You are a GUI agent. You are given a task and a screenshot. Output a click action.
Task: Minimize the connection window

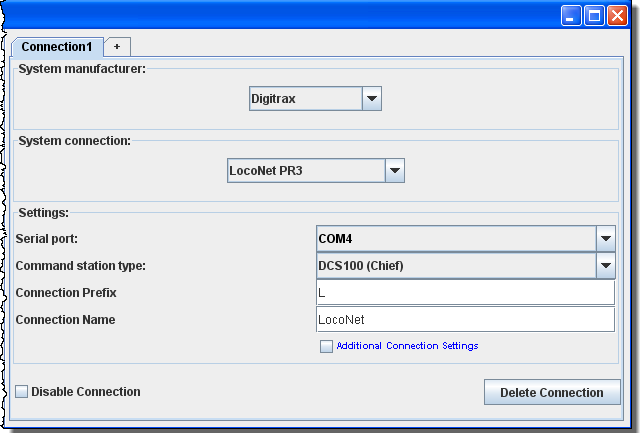click(x=571, y=16)
